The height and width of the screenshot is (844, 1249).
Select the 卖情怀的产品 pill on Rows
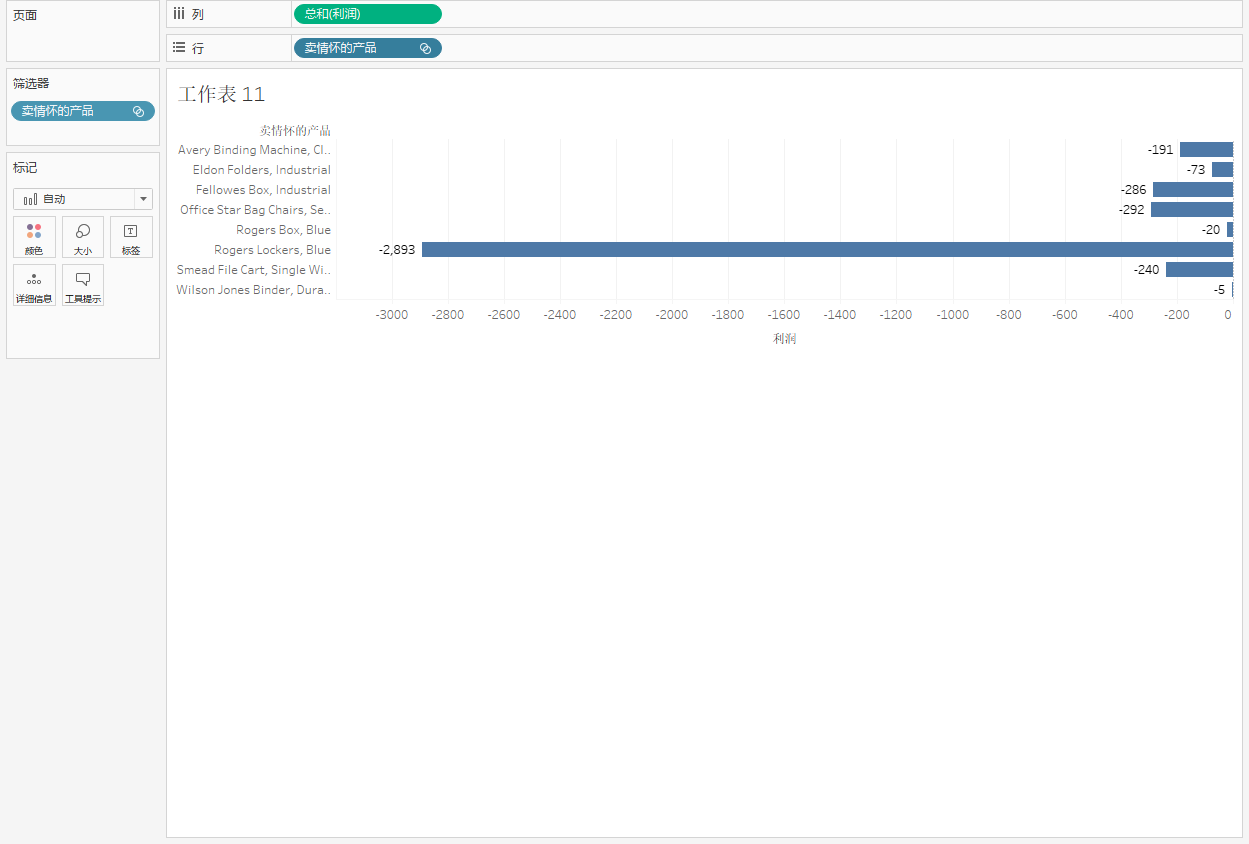367,48
